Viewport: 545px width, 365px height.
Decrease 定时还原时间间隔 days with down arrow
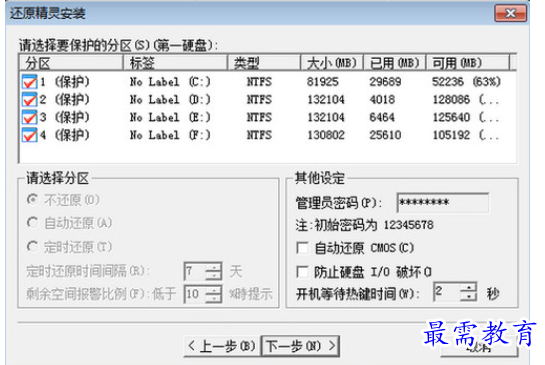213,276
